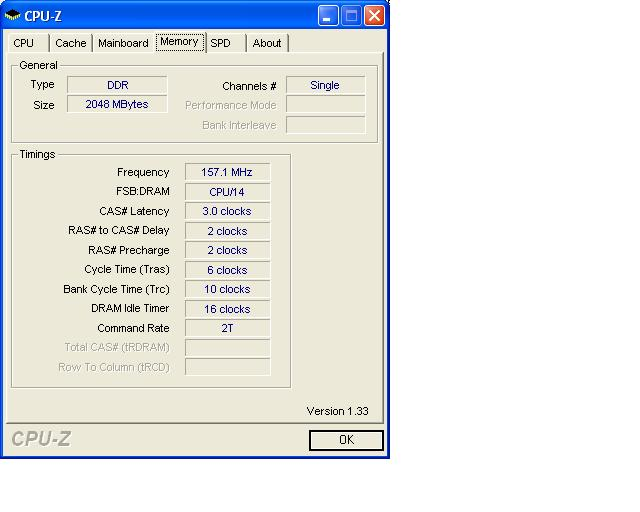
Task: Click the Frequency value 157.1 MHz
Action: [227, 172]
